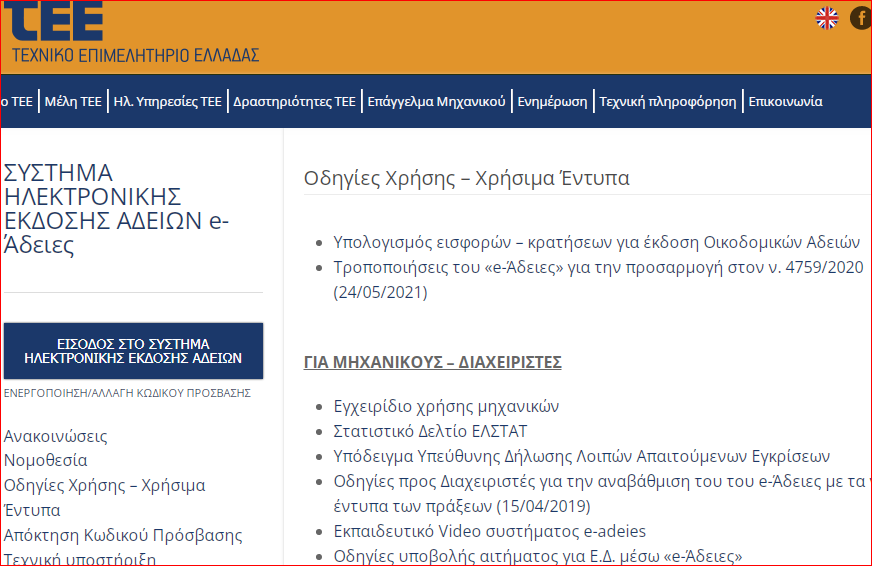The height and width of the screenshot is (566, 872).
Task: Open 'Εκπαιδευτικό Video συστήματος e-adeies' link
Action: [x=489, y=532]
